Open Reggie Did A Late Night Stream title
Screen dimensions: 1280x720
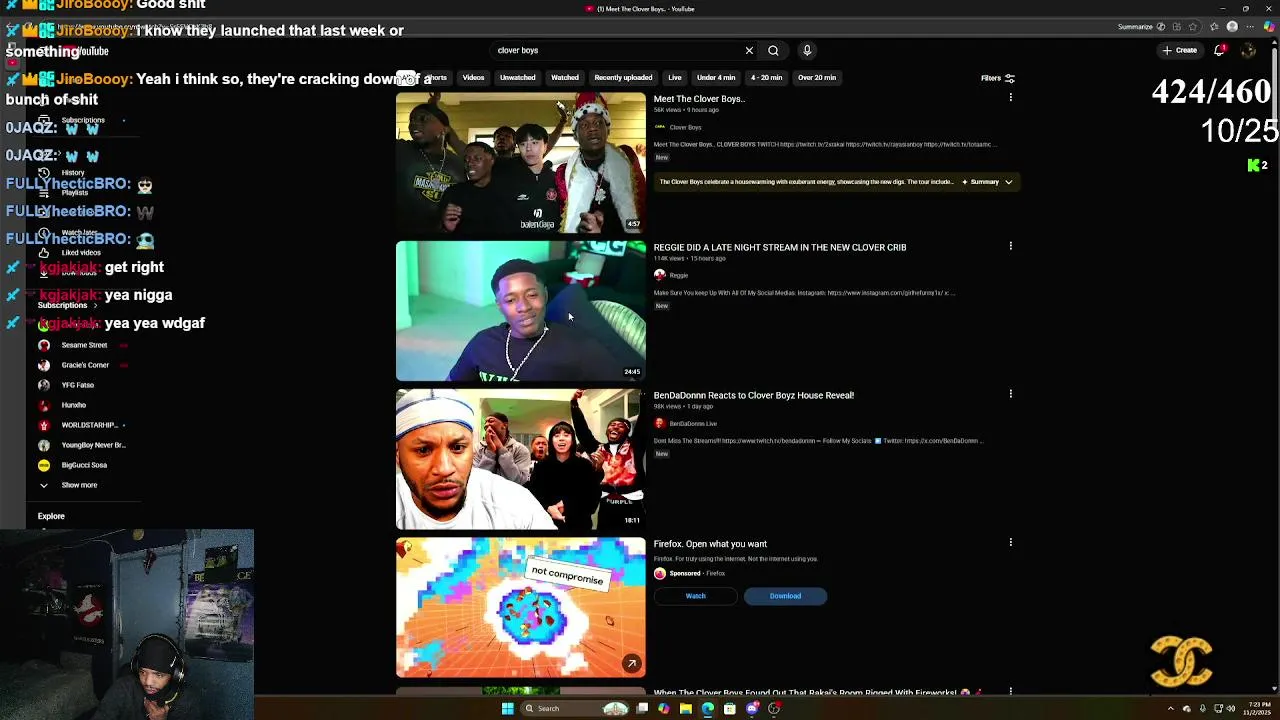780,247
